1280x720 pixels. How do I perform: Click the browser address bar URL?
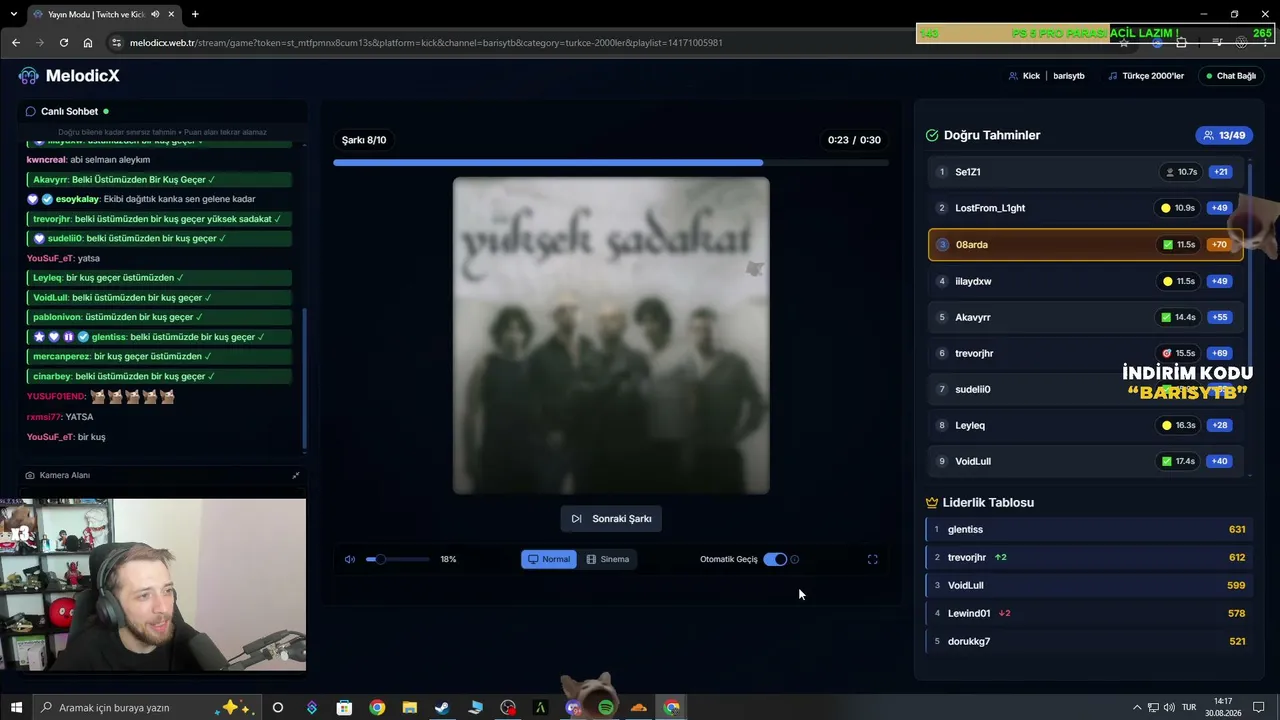coord(427,43)
